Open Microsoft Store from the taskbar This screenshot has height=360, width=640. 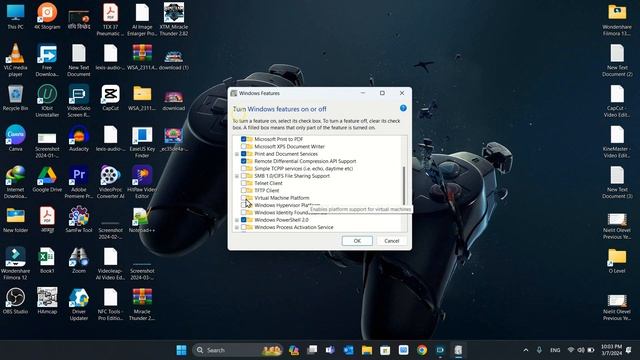(385, 350)
